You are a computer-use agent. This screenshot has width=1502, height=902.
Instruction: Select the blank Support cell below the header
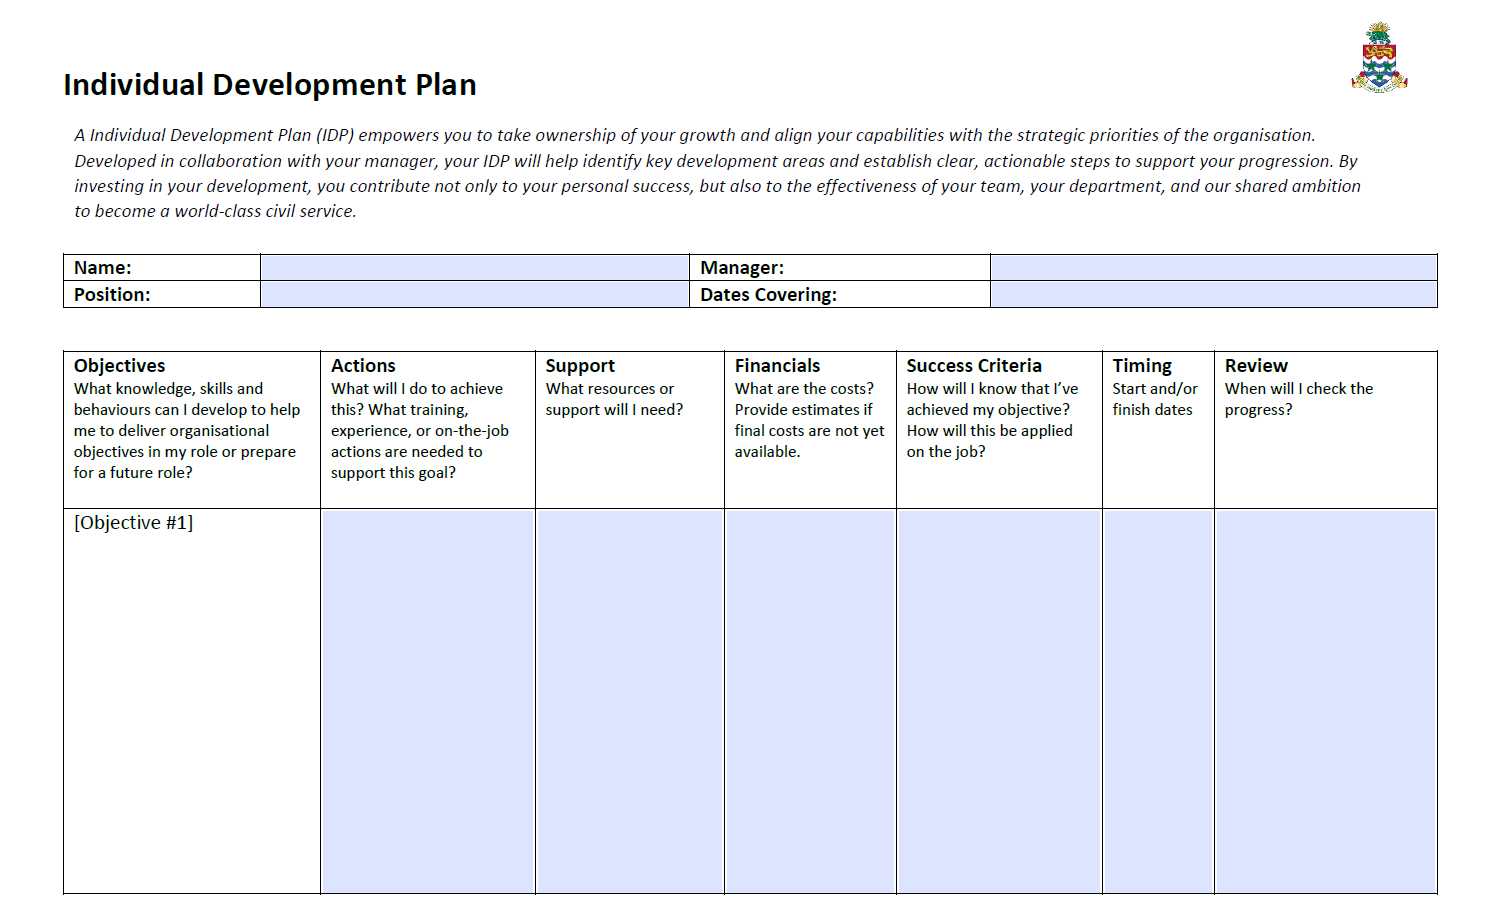click(x=630, y=700)
